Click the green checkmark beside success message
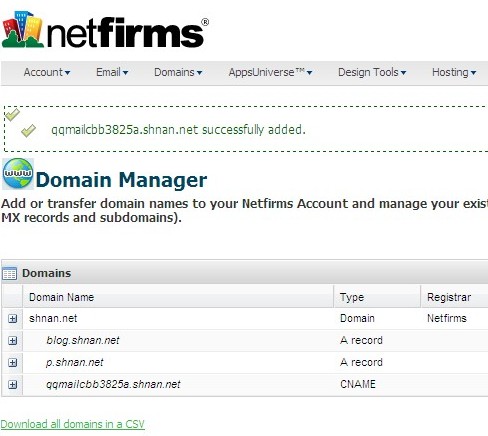 tap(28, 130)
